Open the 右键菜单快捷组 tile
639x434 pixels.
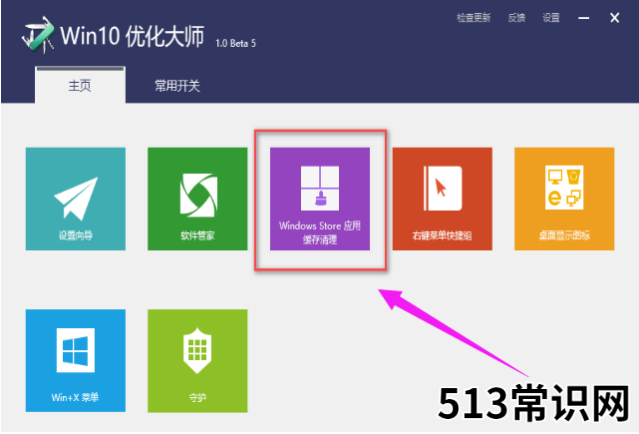[x=442, y=199]
